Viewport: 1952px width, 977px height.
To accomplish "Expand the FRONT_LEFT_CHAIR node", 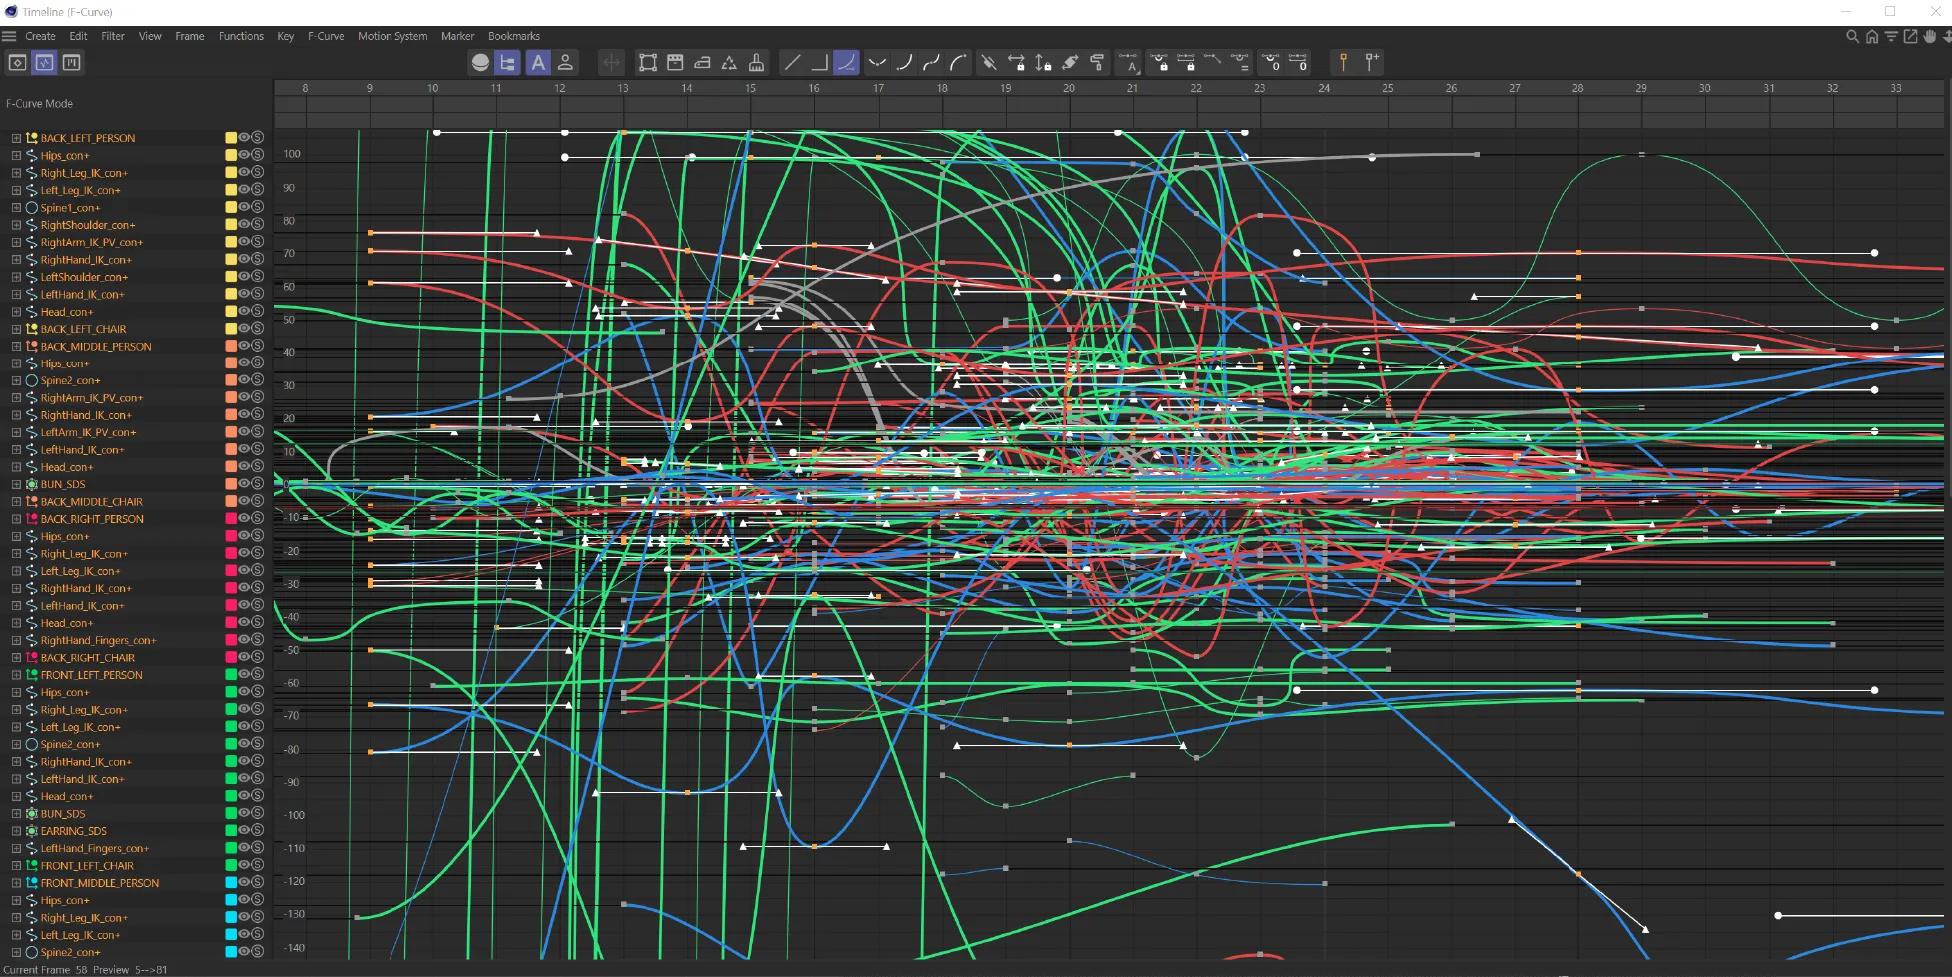I will click(x=15, y=865).
